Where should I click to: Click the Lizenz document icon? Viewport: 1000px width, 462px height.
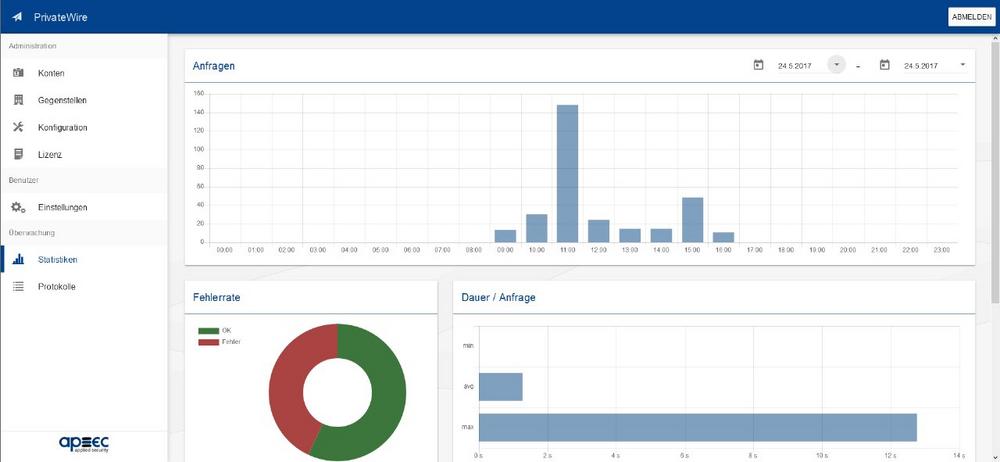tap(18, 154)
